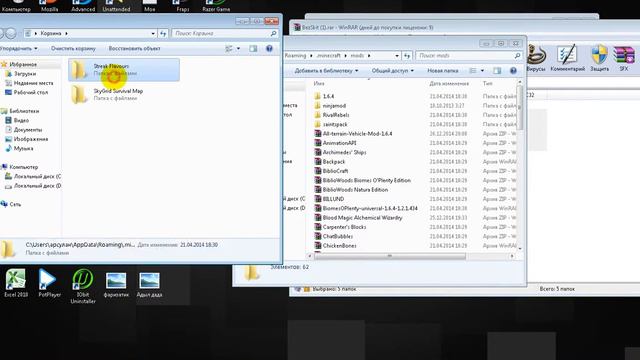Refresh the mods folder address bar
Viewport: 640px width, 360px height.
pyautogui.click(x=407, y=56)
